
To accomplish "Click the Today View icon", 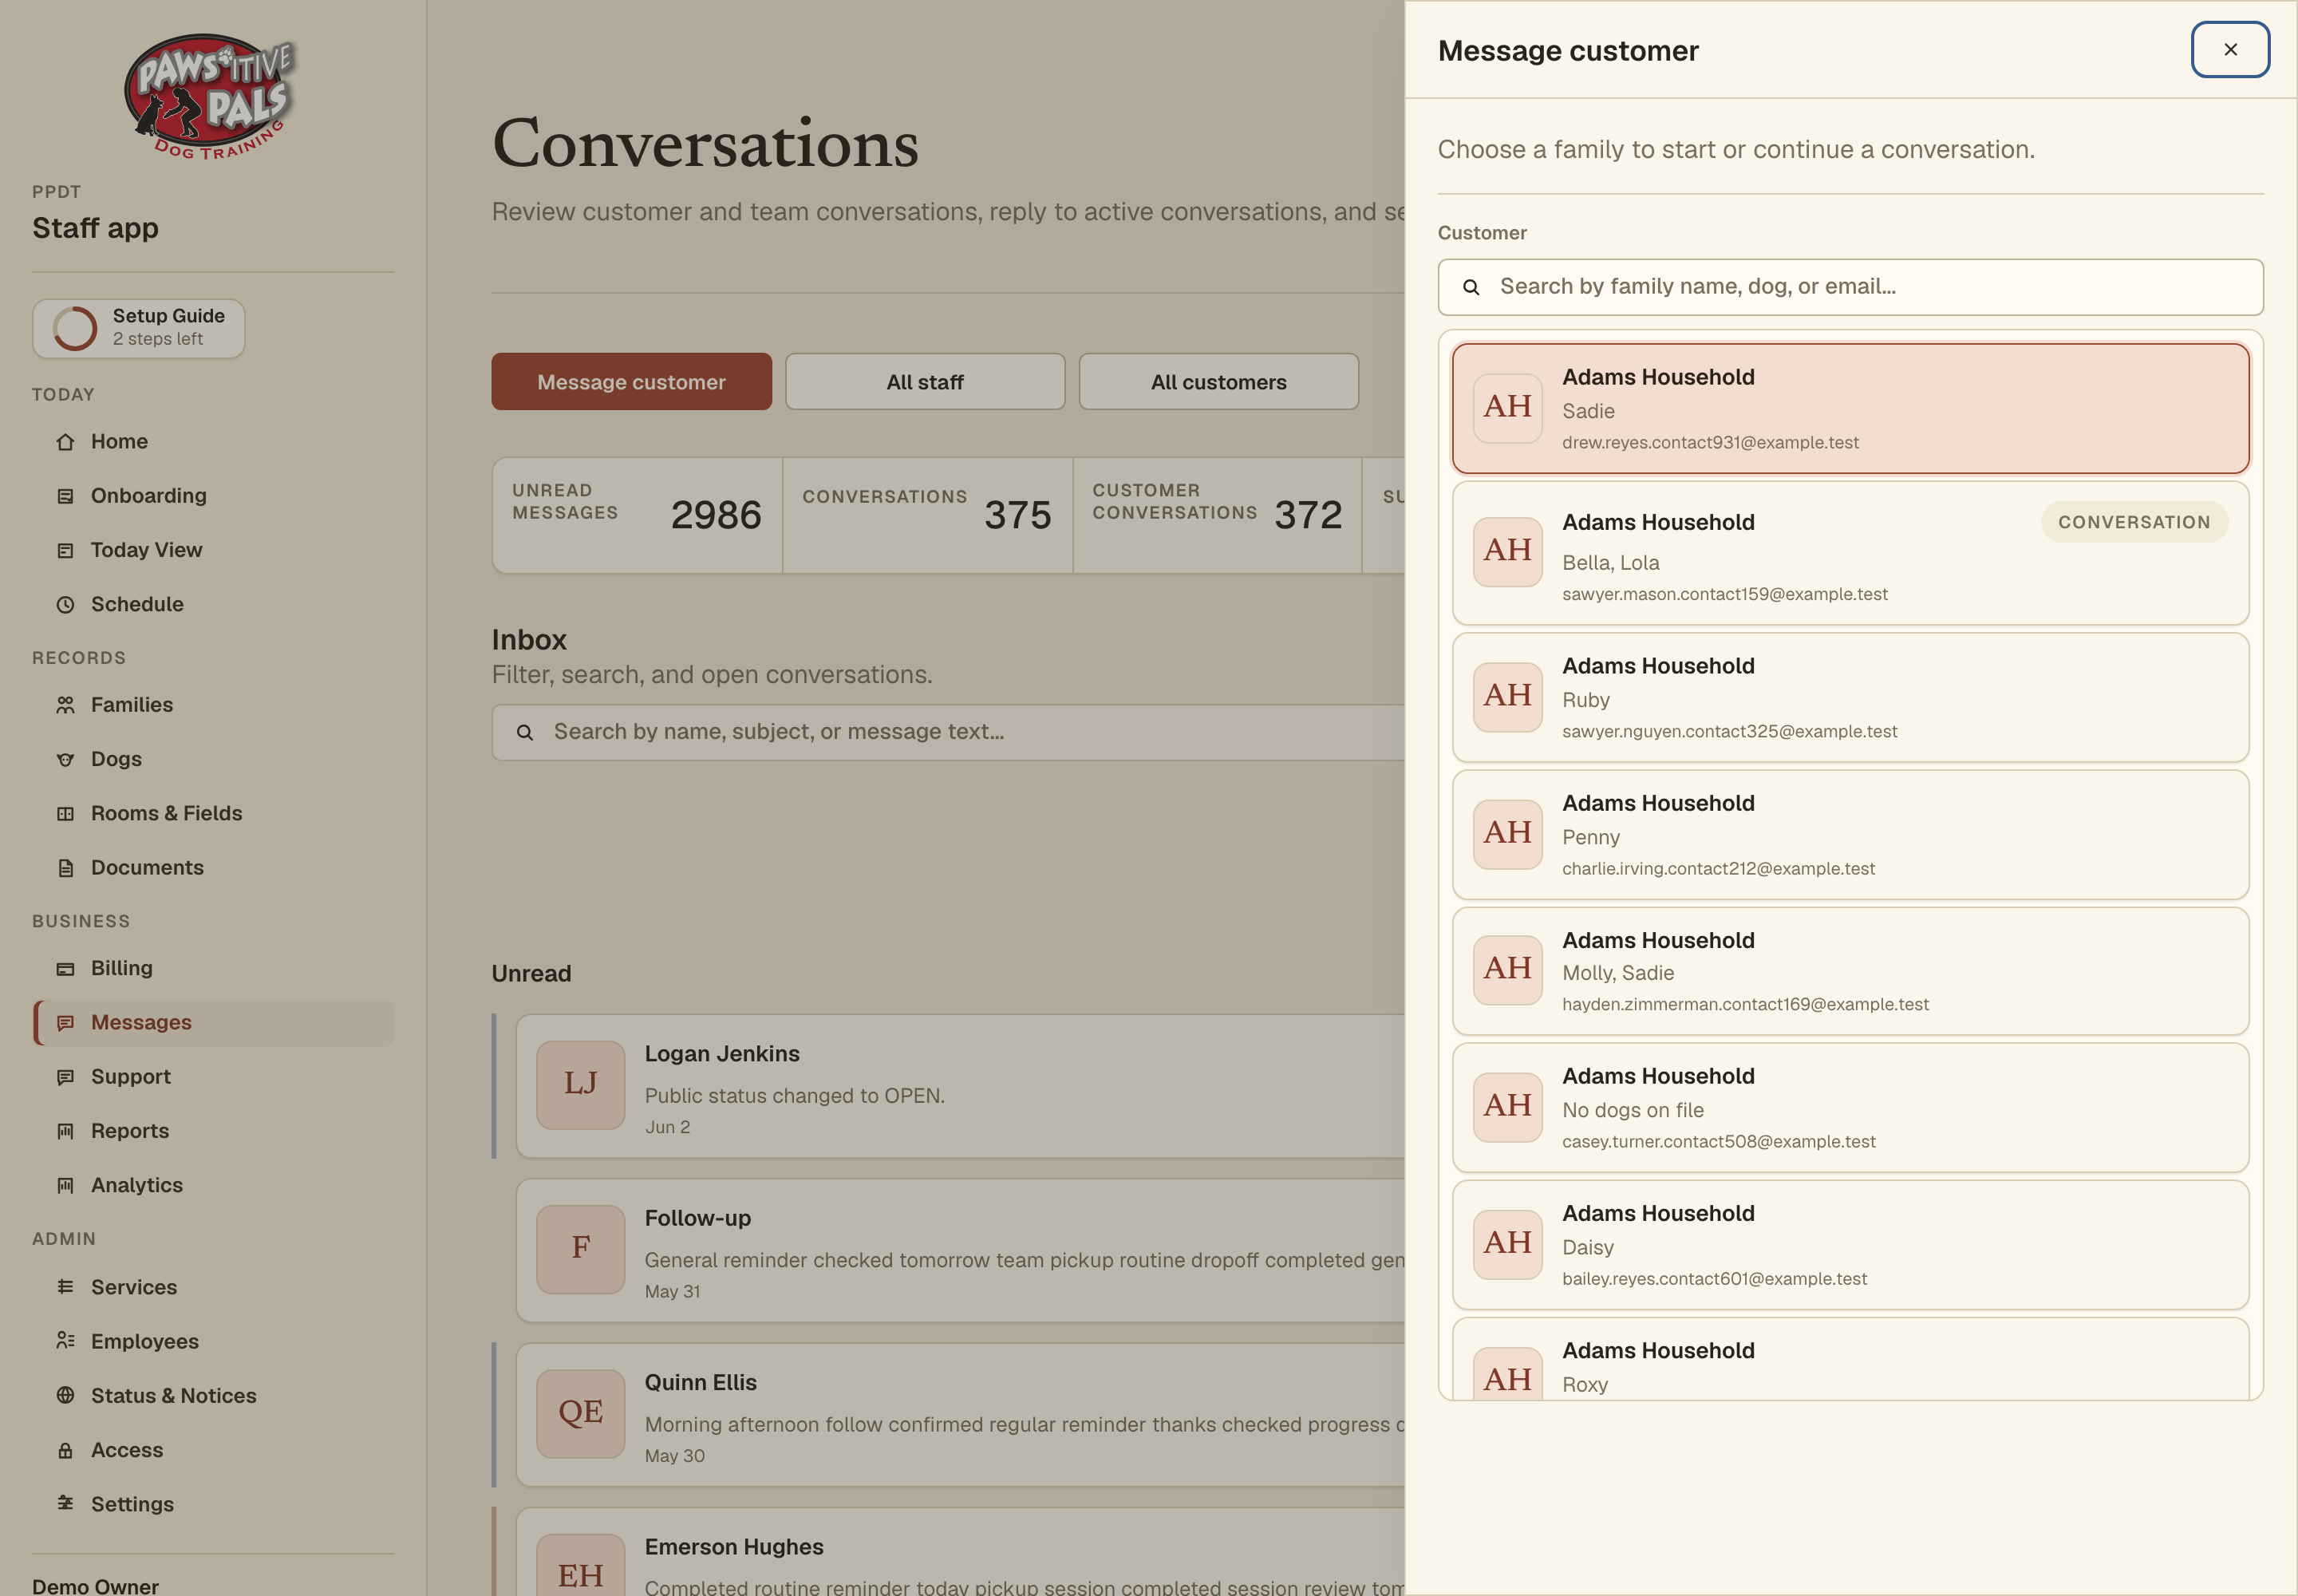I will click(x=65, y=550).
